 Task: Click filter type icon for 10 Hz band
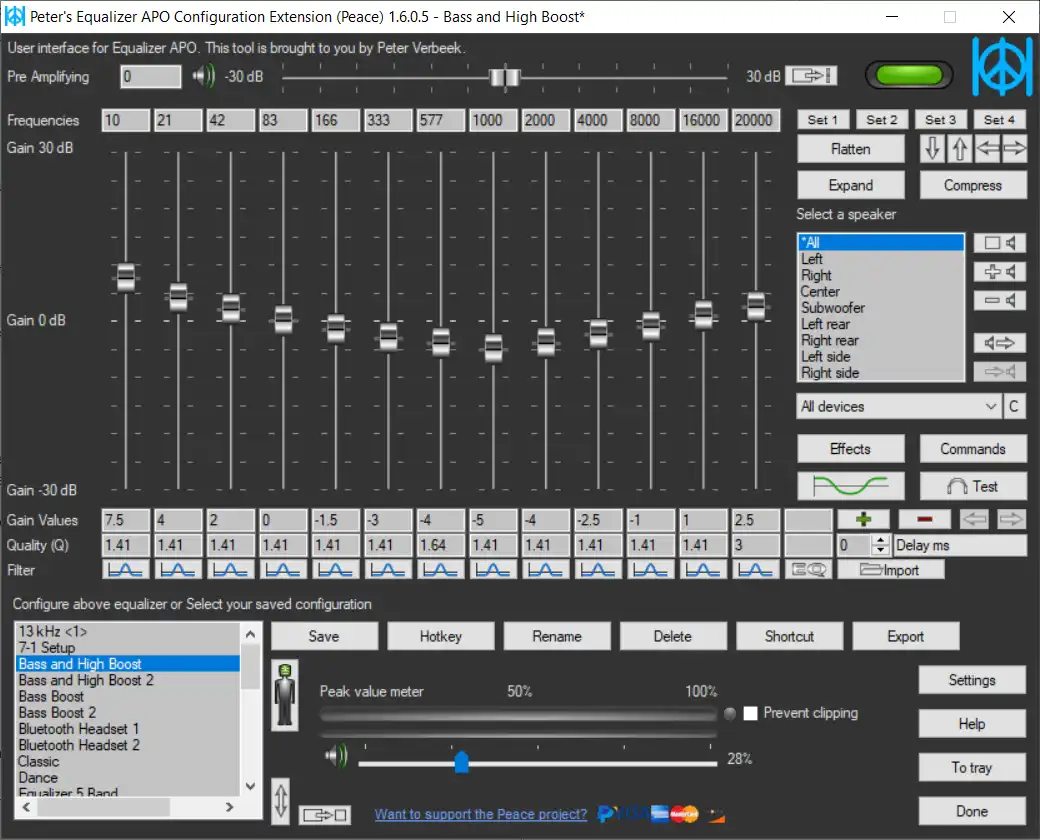125,570
